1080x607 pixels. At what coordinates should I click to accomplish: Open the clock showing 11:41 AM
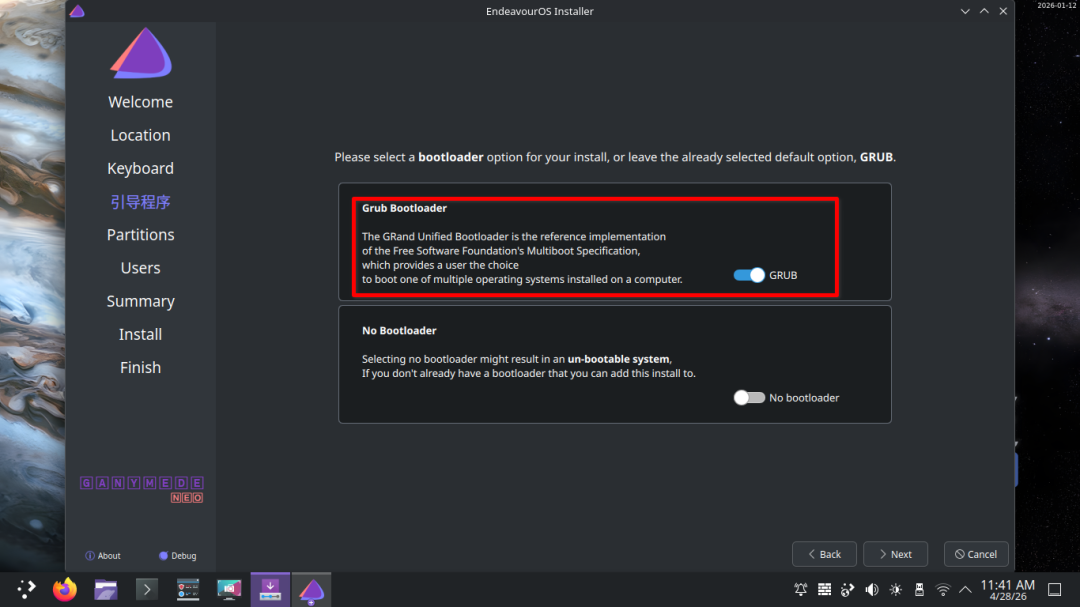[1008, 589]
